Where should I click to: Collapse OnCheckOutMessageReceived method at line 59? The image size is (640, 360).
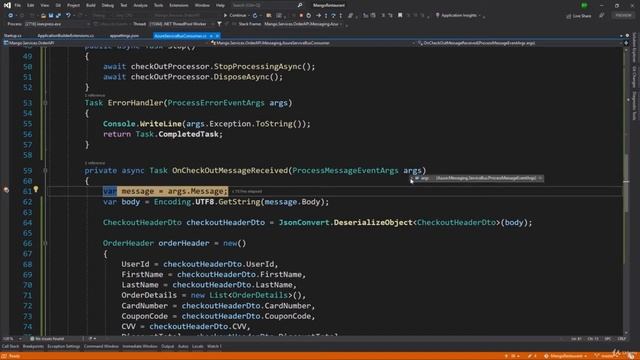[45, 171]
